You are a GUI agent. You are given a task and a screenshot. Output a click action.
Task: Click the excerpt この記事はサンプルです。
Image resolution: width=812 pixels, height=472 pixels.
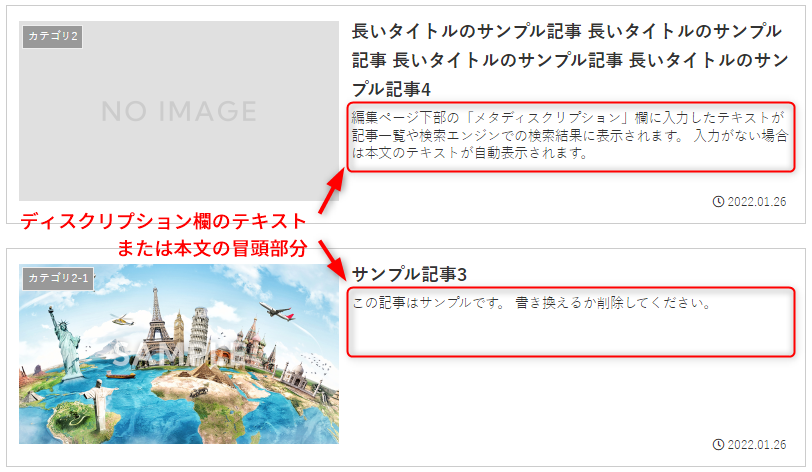pos(532,303)
